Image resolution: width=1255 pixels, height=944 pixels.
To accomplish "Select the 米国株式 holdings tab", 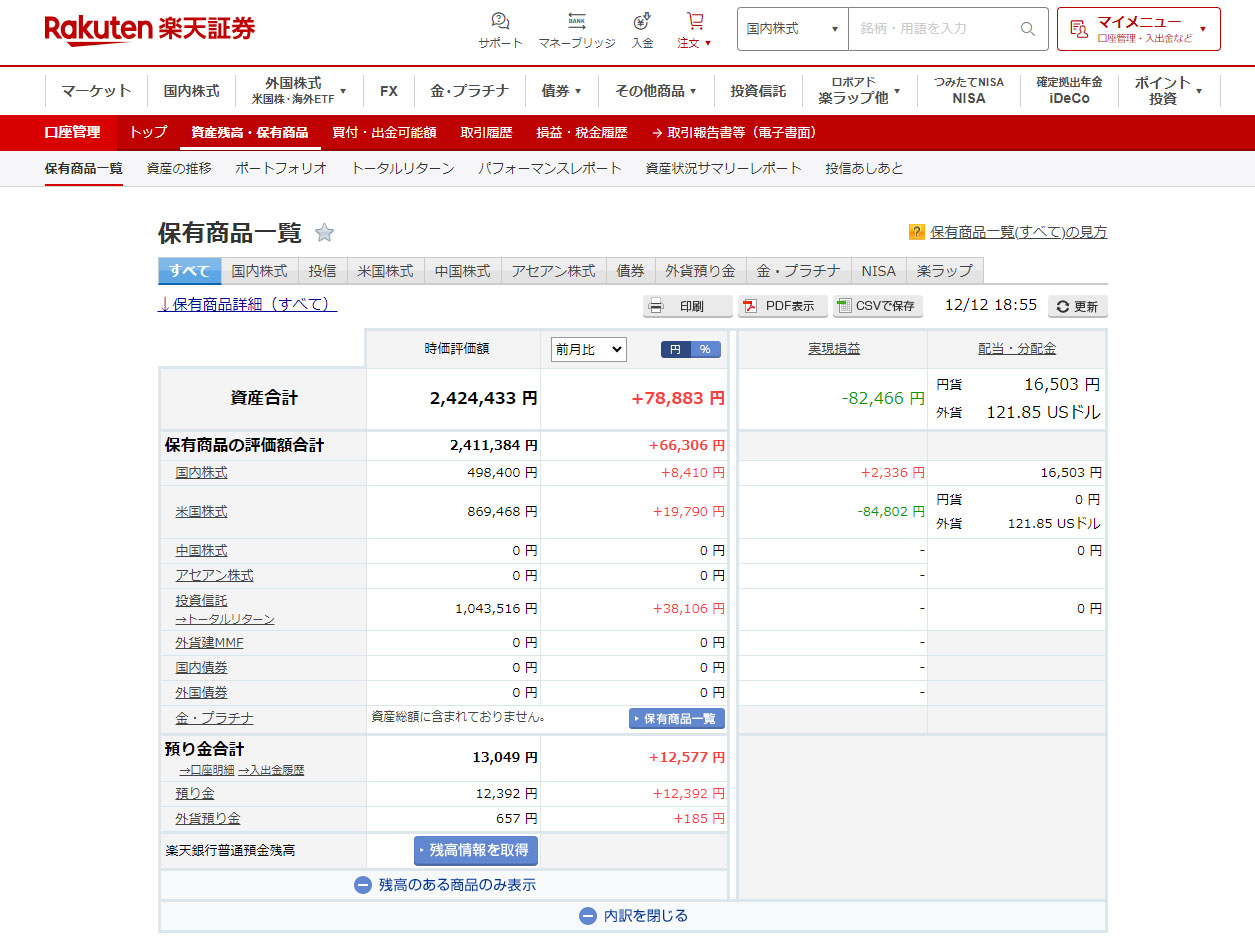I will pyautogui.click(x=385, y=271).
